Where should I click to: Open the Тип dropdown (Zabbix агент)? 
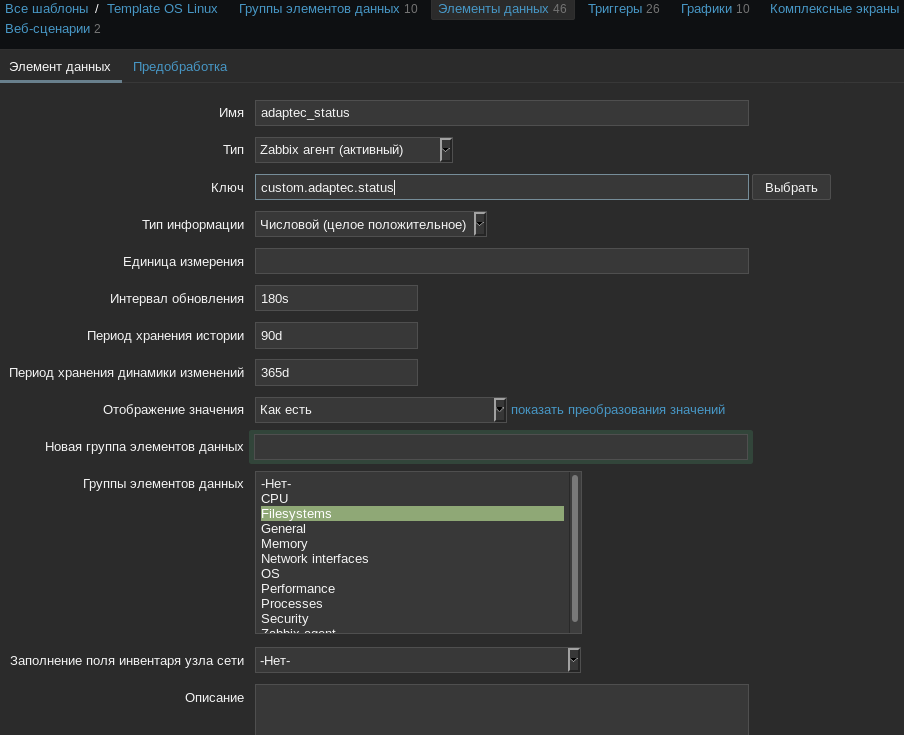(353, 150)
